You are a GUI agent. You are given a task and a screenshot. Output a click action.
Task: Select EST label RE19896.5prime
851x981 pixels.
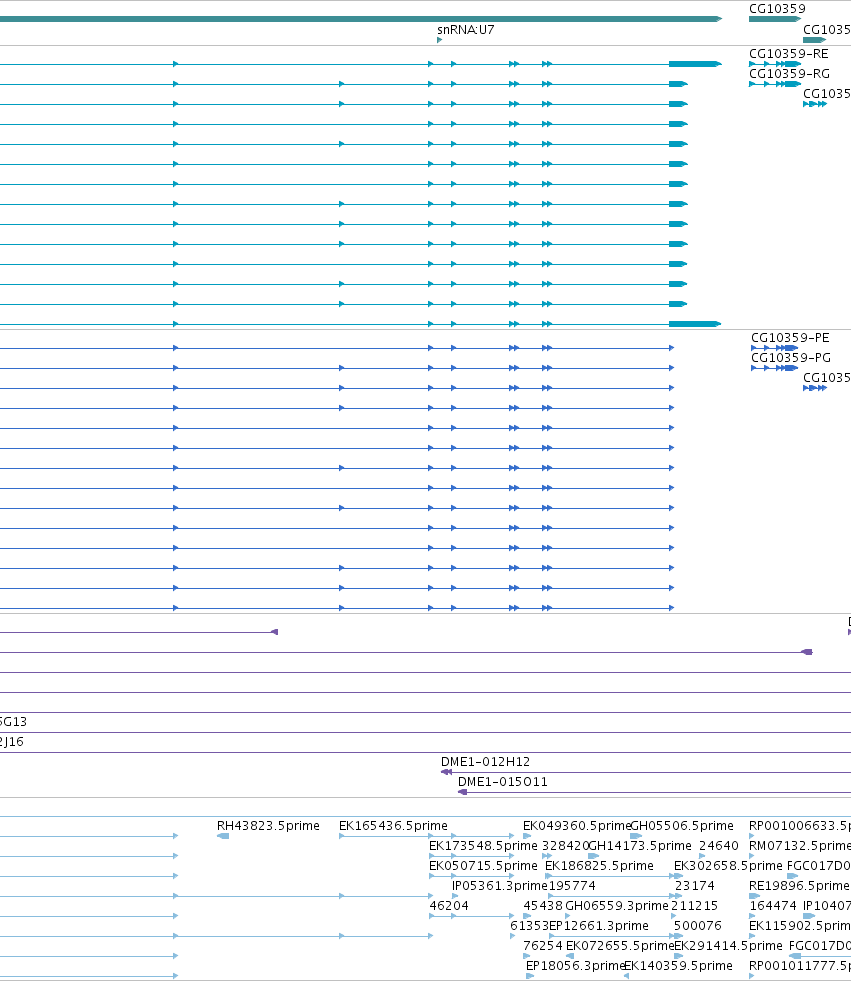pyautogui.click(x=799, y=886)
